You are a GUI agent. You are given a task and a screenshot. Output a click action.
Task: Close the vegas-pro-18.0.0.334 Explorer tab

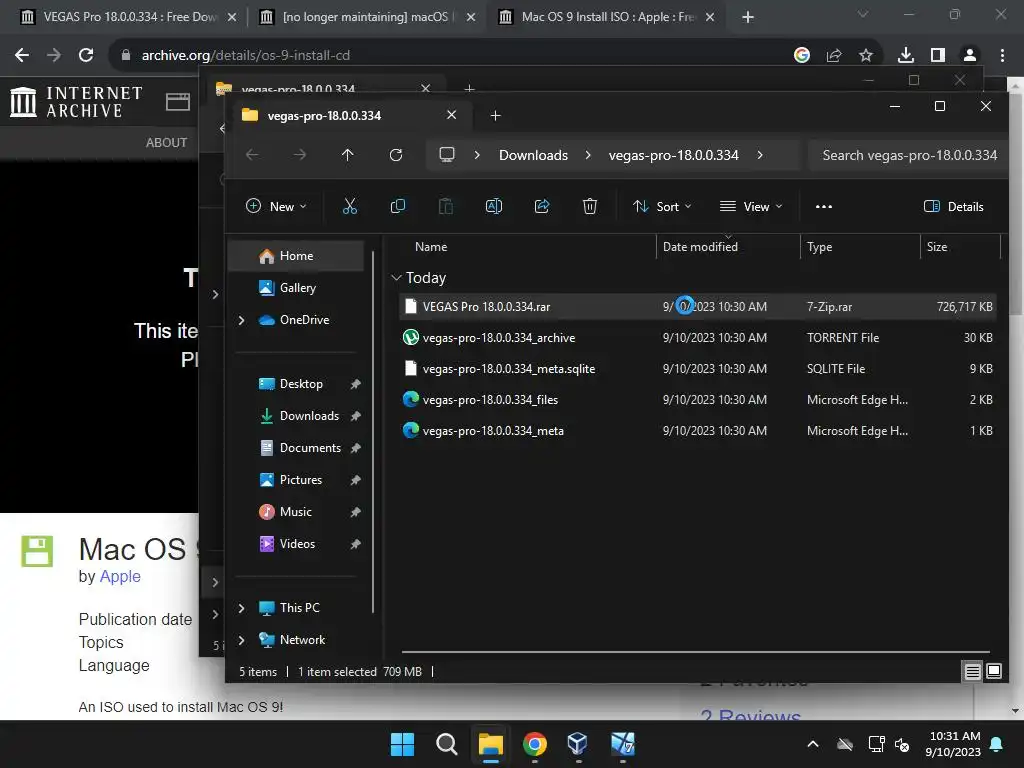[451, 115]
